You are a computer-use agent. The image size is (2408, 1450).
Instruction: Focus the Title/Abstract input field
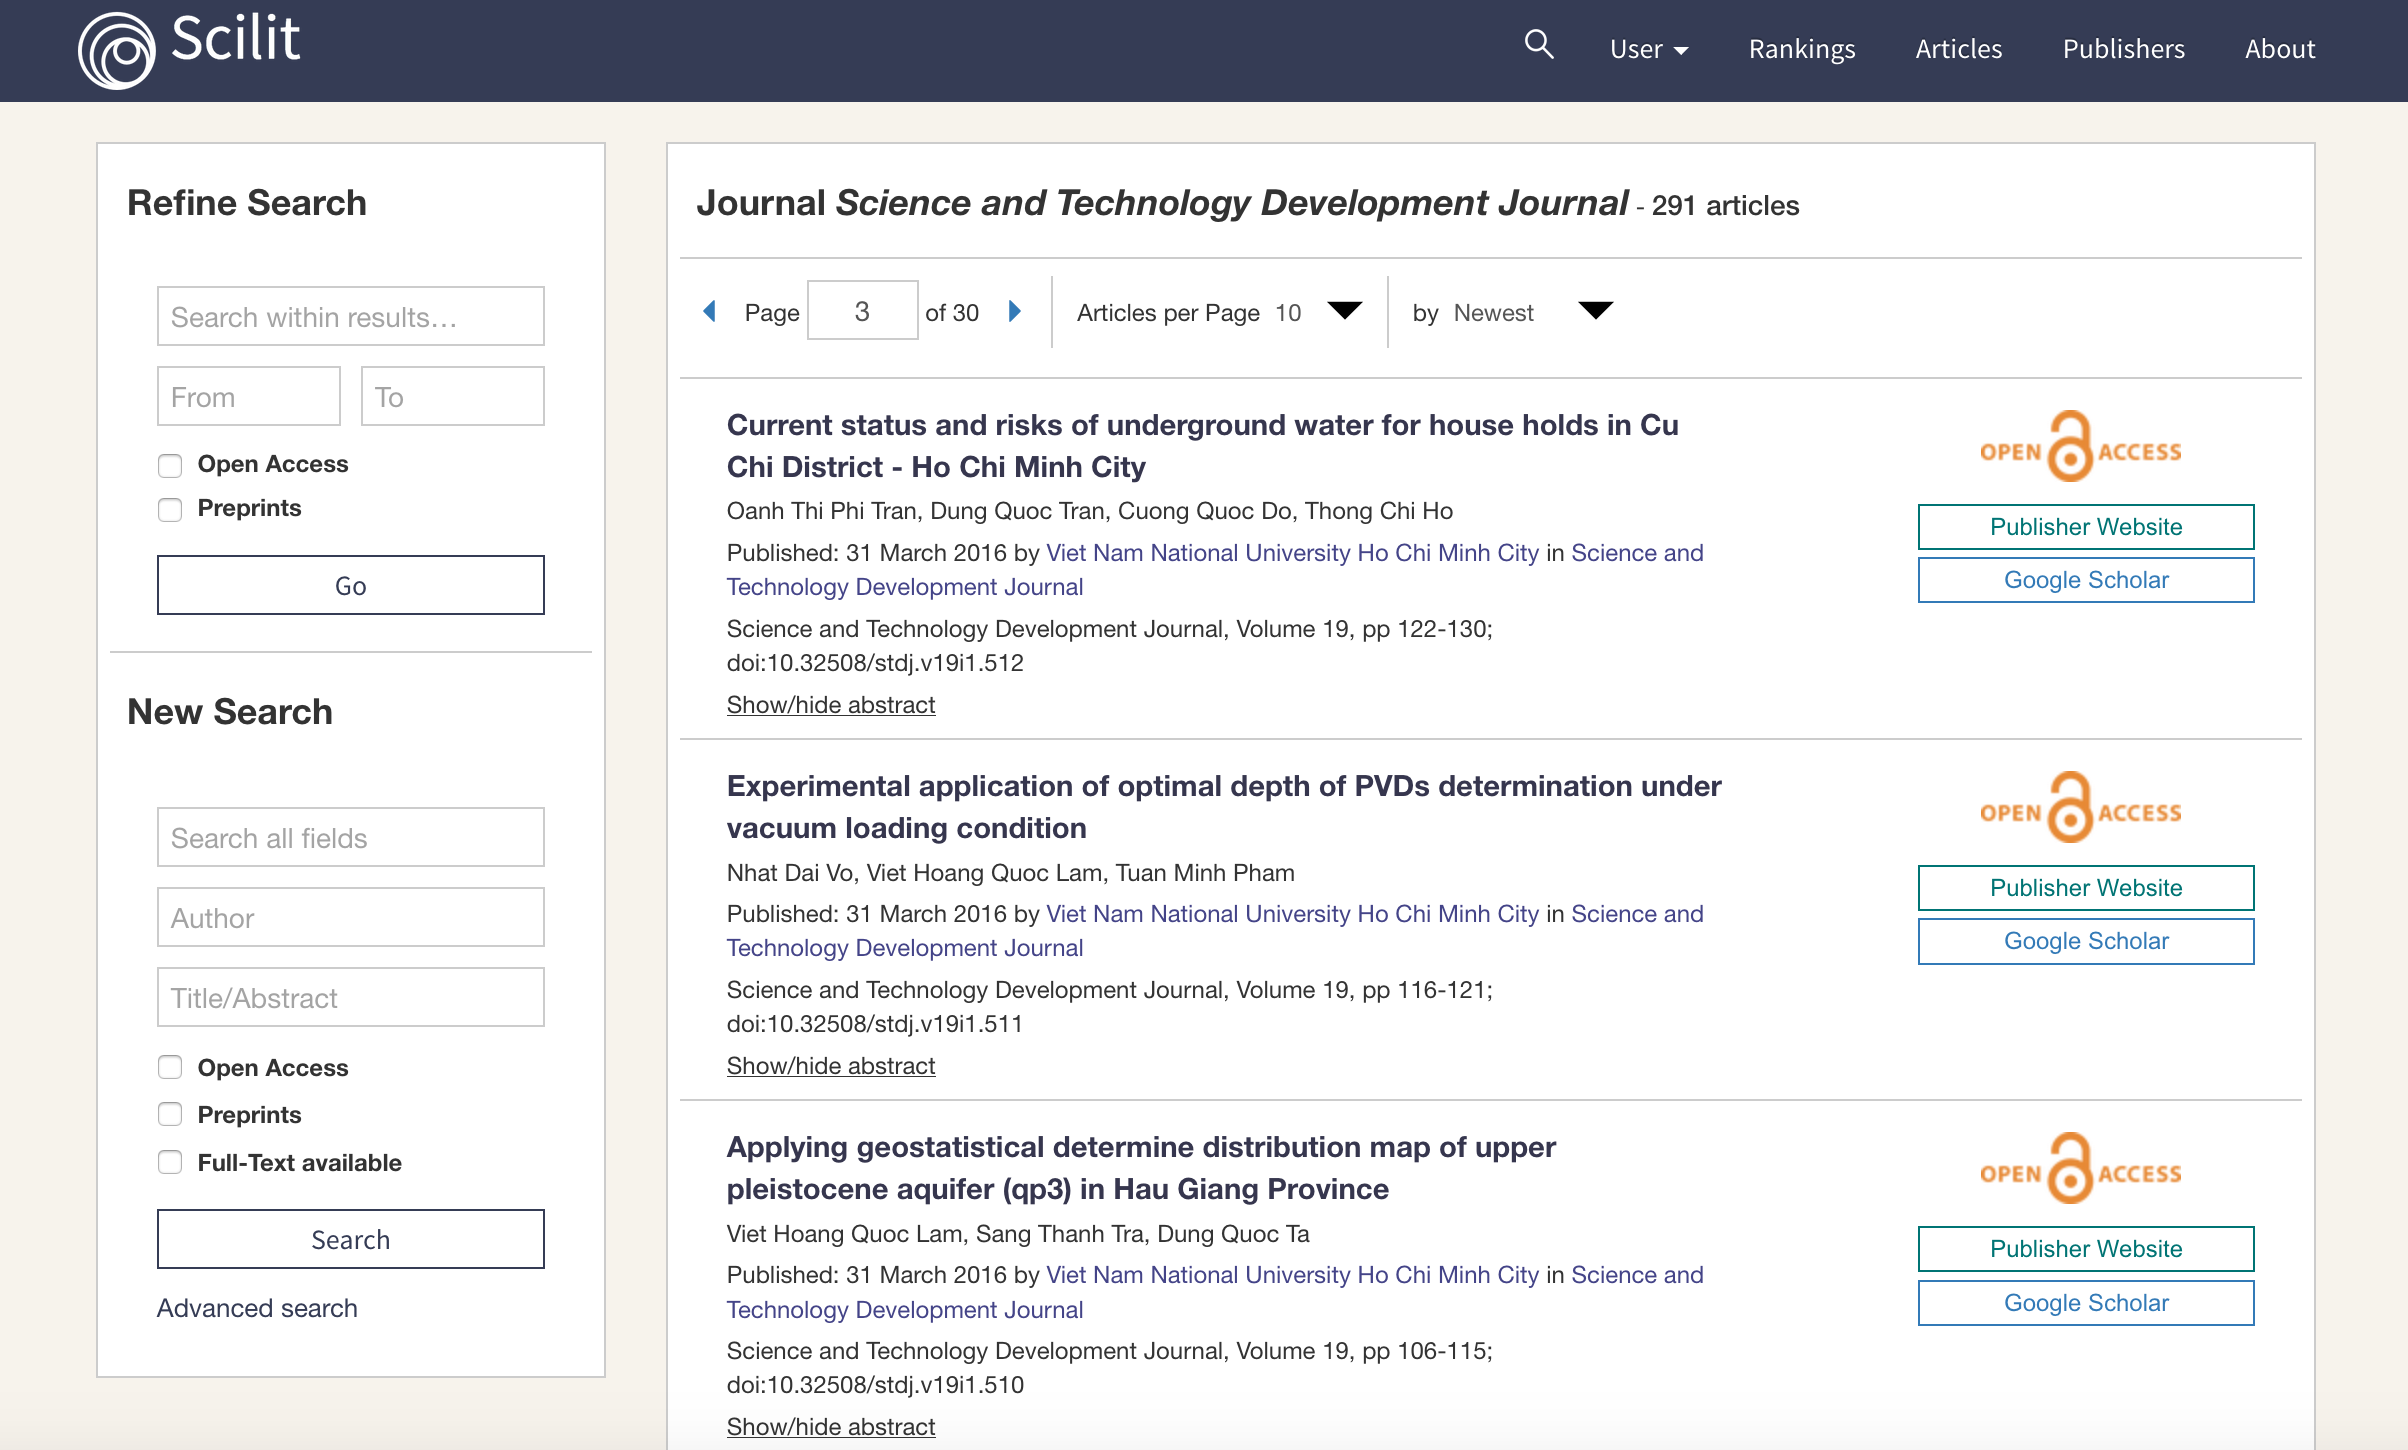(351, 997)
